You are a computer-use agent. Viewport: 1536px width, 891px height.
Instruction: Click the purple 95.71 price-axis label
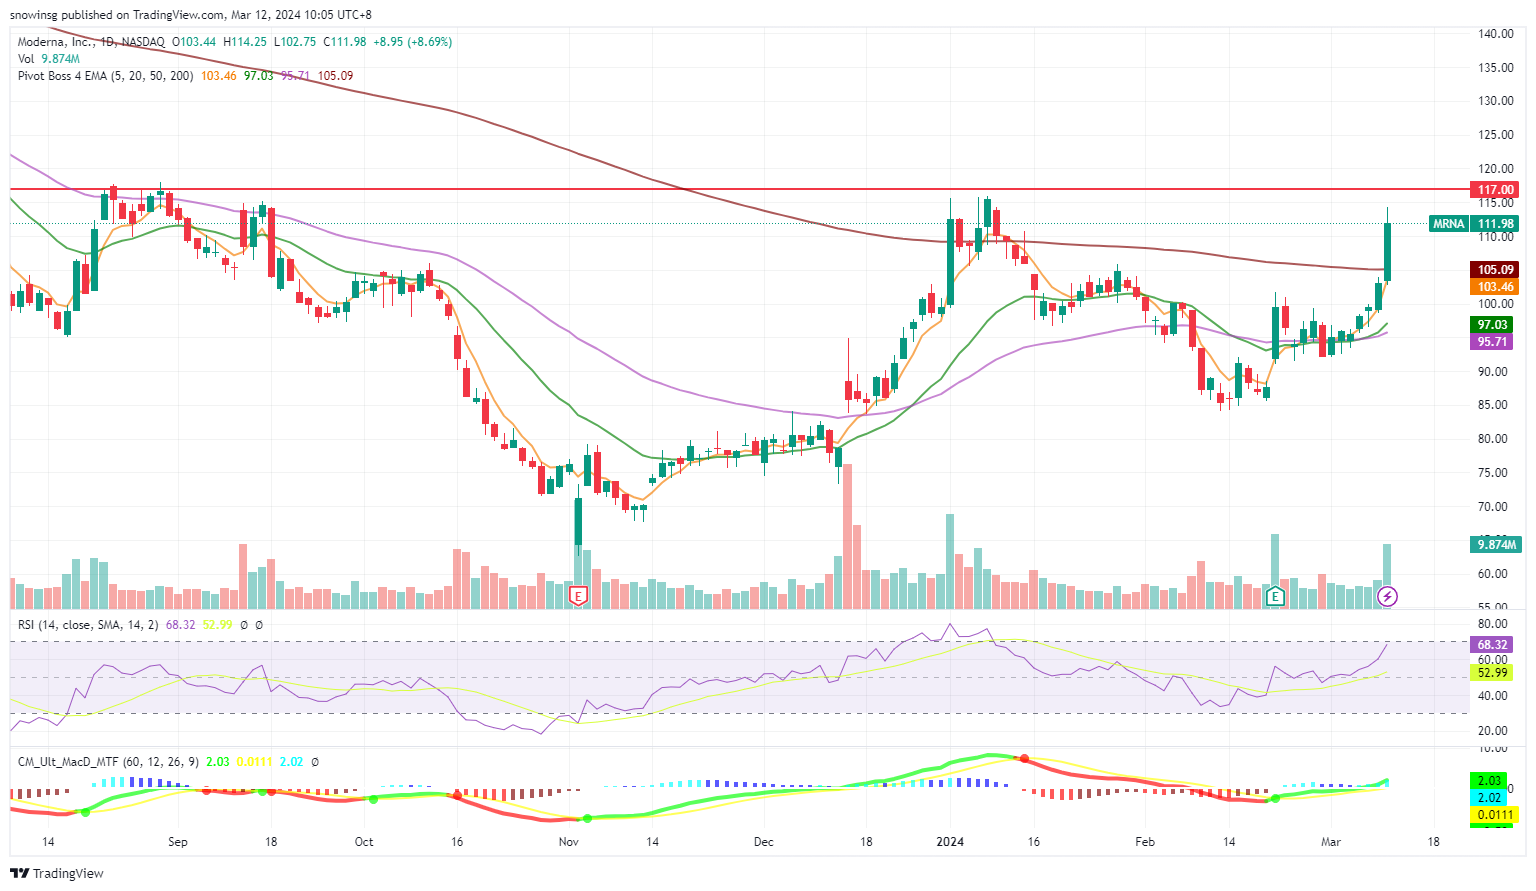(1493, 342)
